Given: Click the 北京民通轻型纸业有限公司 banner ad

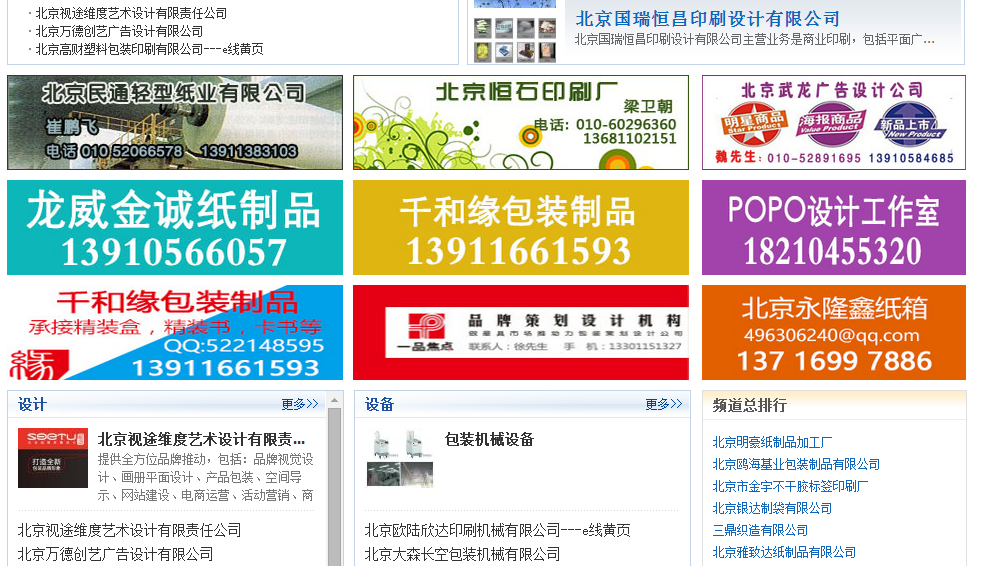Looking at the screenshot, I should [174, 122].
